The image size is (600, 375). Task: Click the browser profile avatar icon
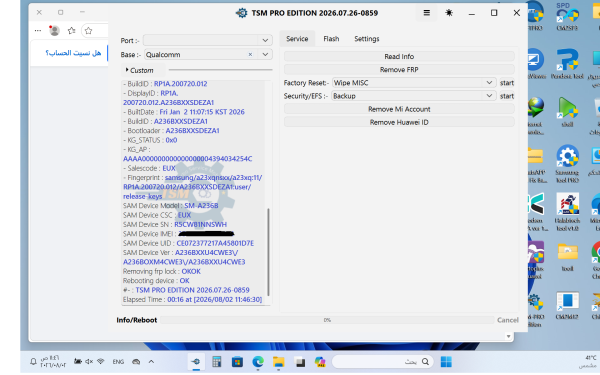coord(54,31)
